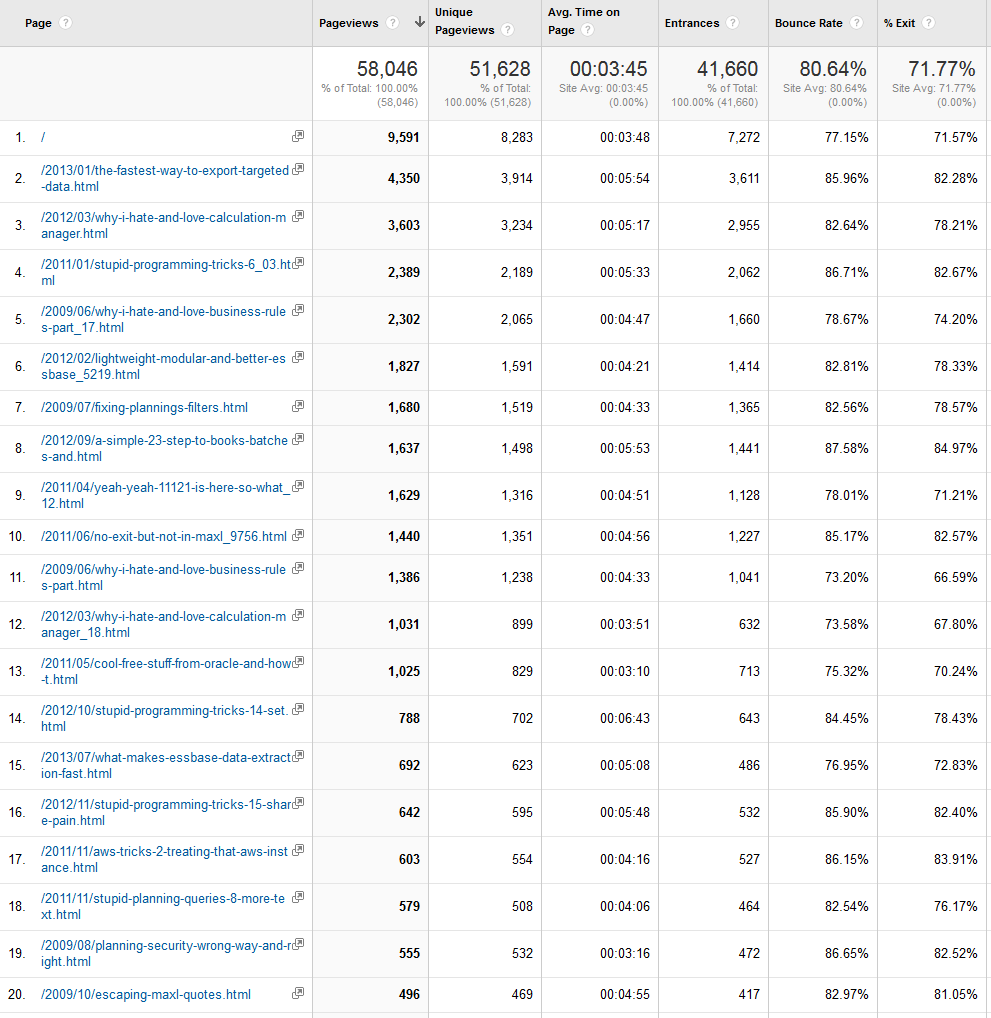This screenshot has width=991, height=1018.
Task: Open the lightweight-modular-and-better-essbase_5219.html link
Action: point(164,366)
